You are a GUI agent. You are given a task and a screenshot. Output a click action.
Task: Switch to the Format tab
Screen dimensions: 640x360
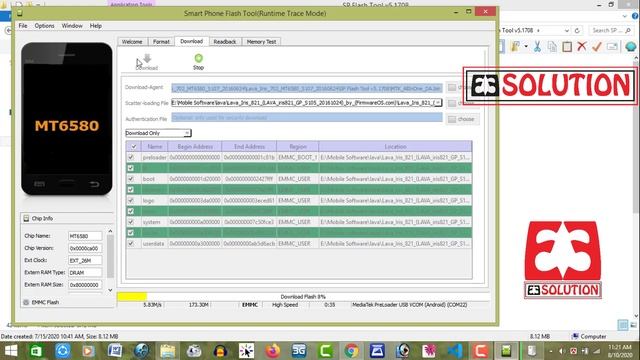161,42
